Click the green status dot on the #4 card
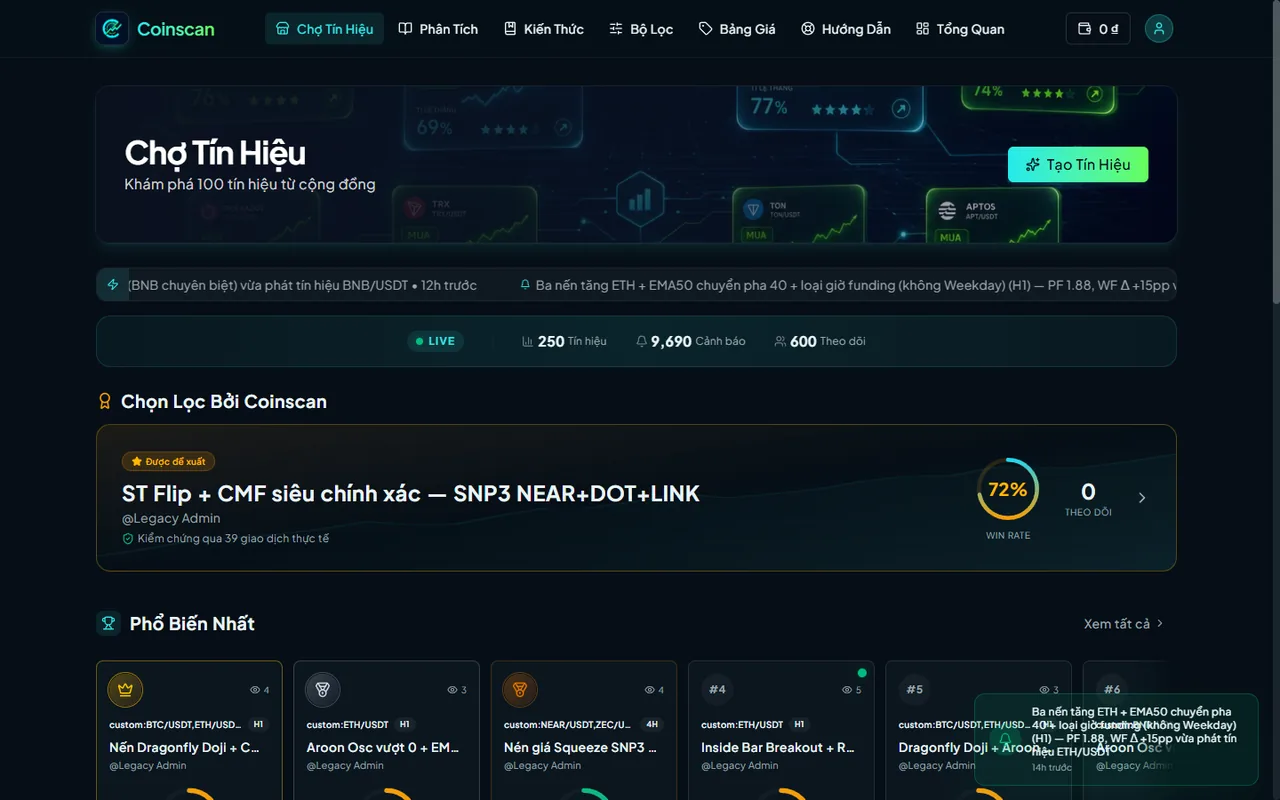This screenshot has height=800, width=1280. pyautogui.click(x=862, y=672)
